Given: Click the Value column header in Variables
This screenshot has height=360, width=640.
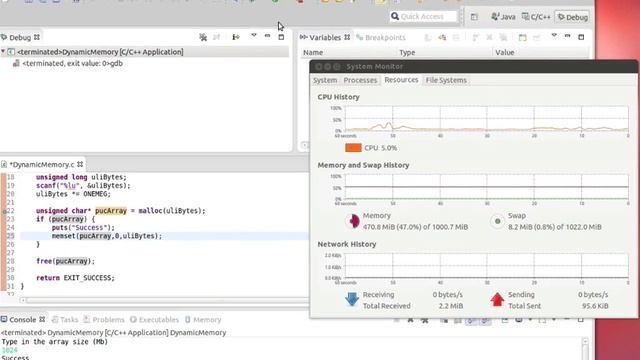Looking at the screenshot, I should click(504, 52).
